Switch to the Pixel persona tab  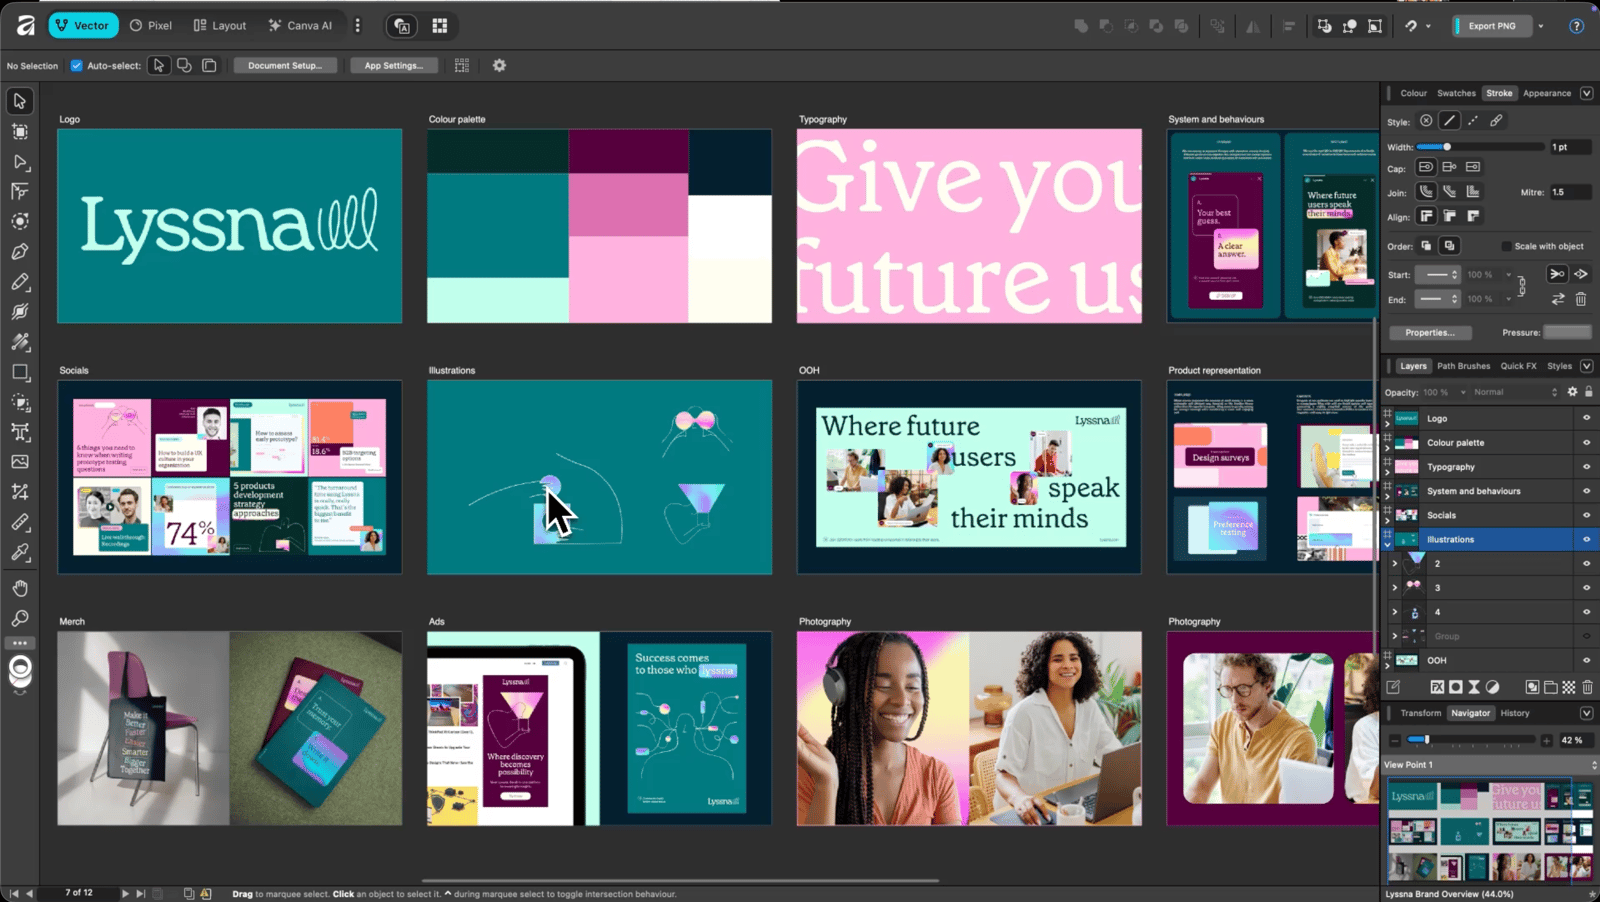(151, 26)
